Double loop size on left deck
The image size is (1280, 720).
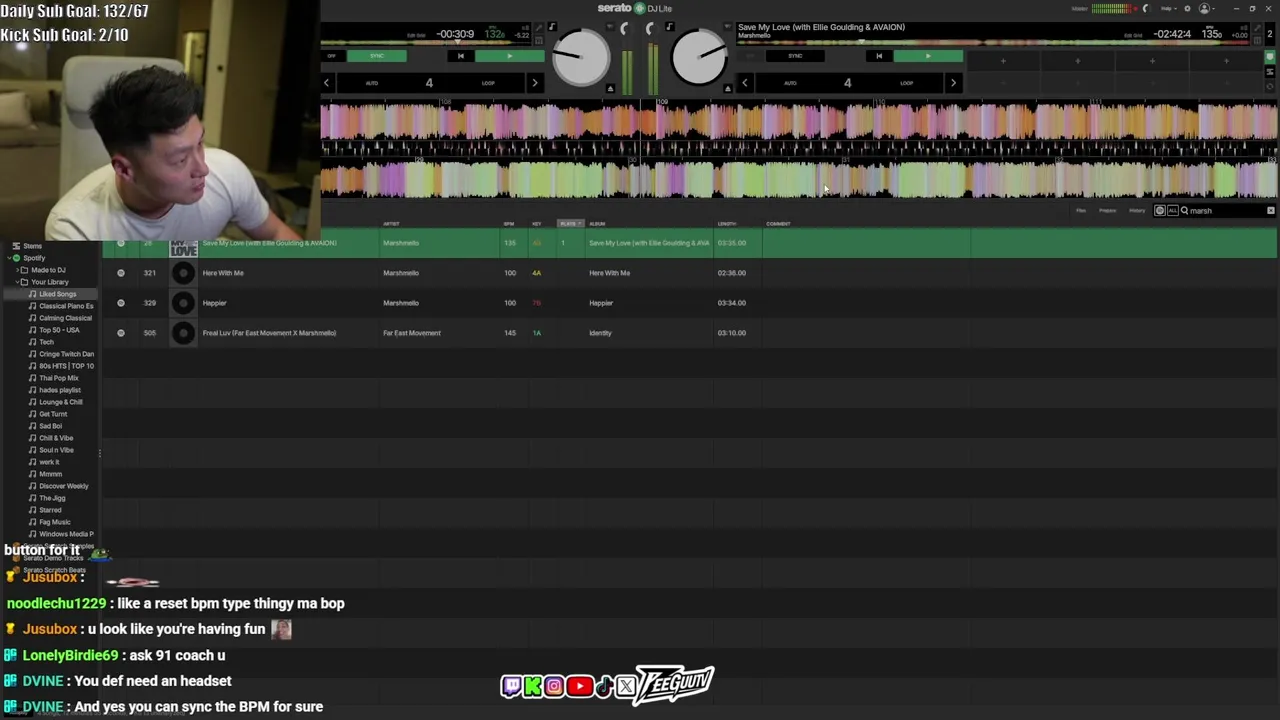click(x=534, y=83)
